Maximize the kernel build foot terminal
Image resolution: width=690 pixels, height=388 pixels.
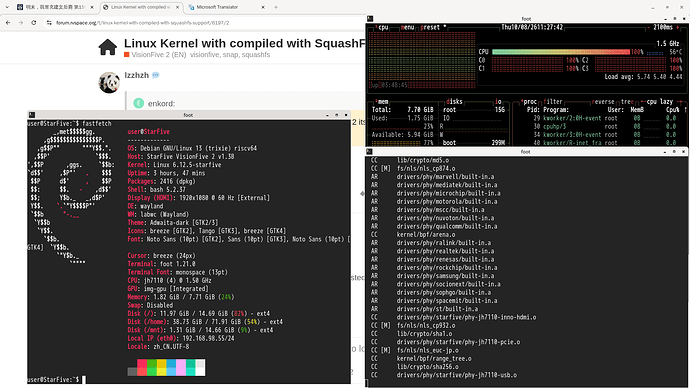point(674,151)
